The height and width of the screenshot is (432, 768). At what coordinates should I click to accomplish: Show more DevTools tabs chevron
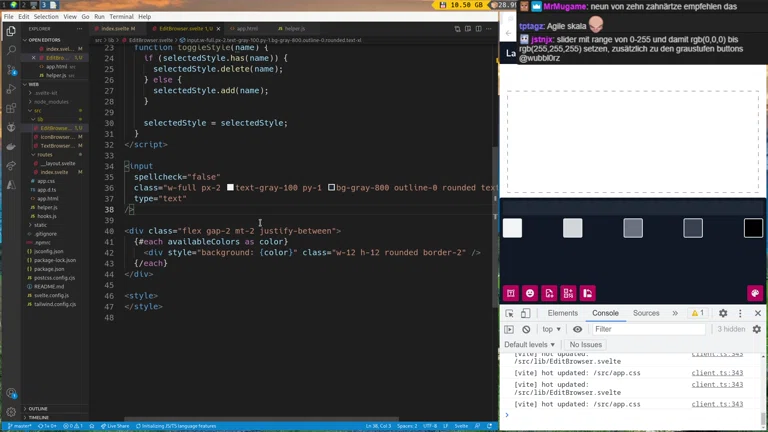click(x=675, y=313)
